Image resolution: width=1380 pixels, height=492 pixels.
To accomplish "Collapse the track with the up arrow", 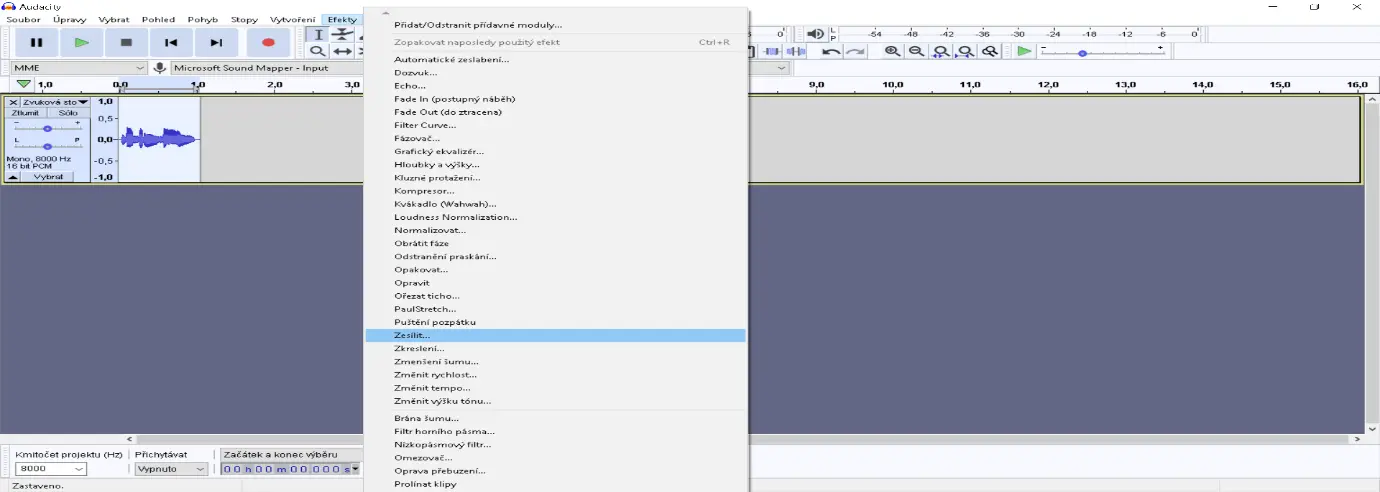I will [x=13, y=177].
